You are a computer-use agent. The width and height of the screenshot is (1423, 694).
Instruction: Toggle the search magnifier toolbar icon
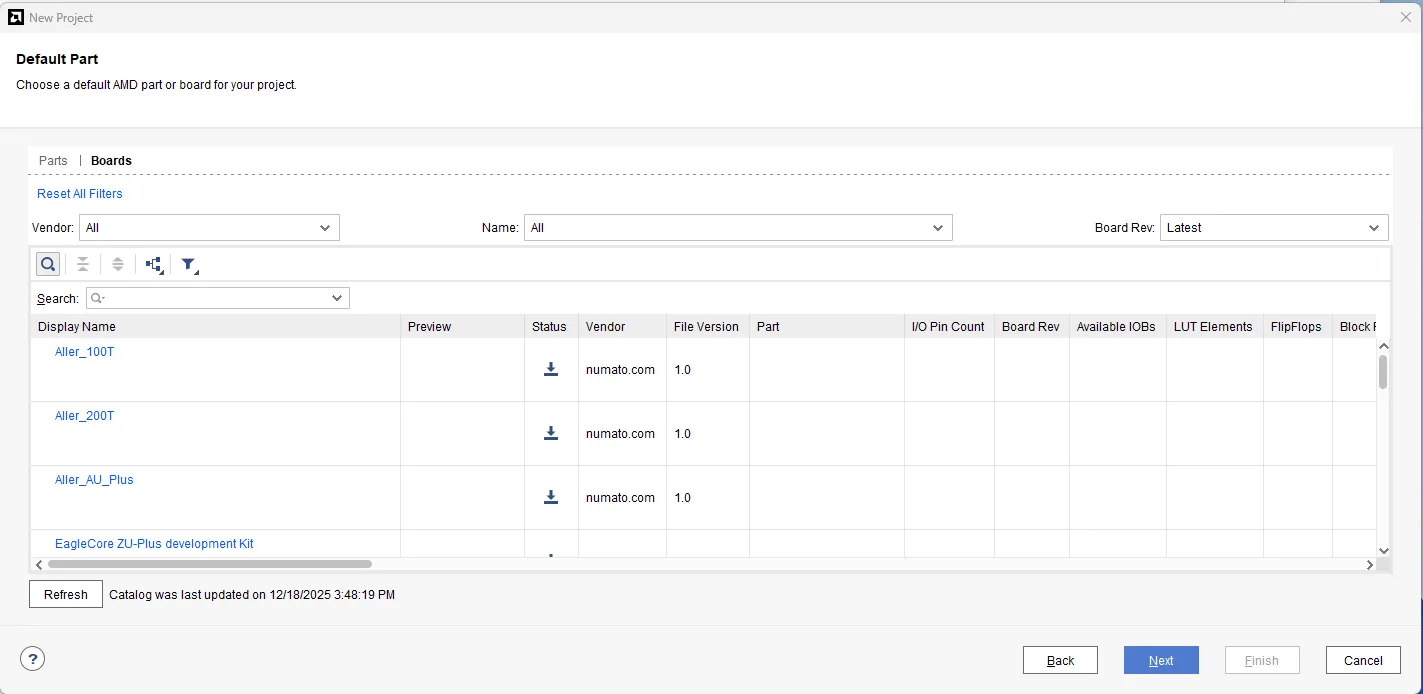48,264
